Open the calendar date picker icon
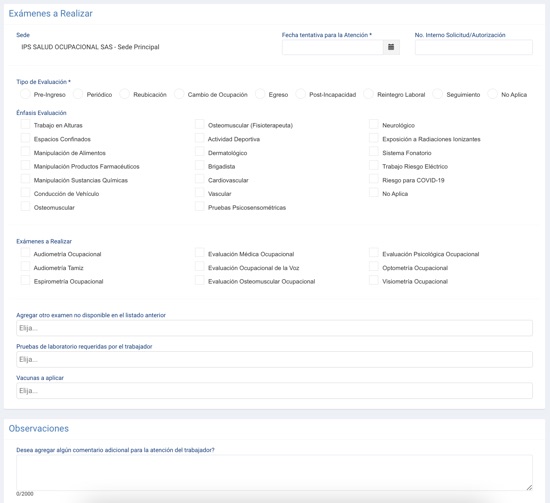The height and width of the screenshot is (503, 550). [x=391, y=47]
